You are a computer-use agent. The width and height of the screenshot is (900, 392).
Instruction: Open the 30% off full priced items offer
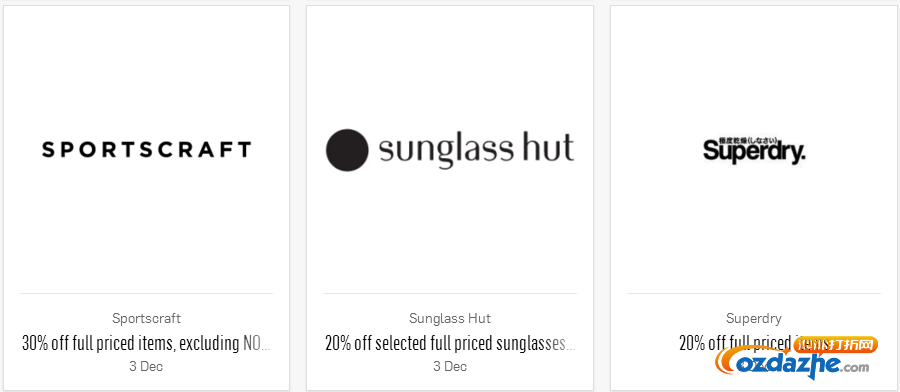[x=146, y=344]
